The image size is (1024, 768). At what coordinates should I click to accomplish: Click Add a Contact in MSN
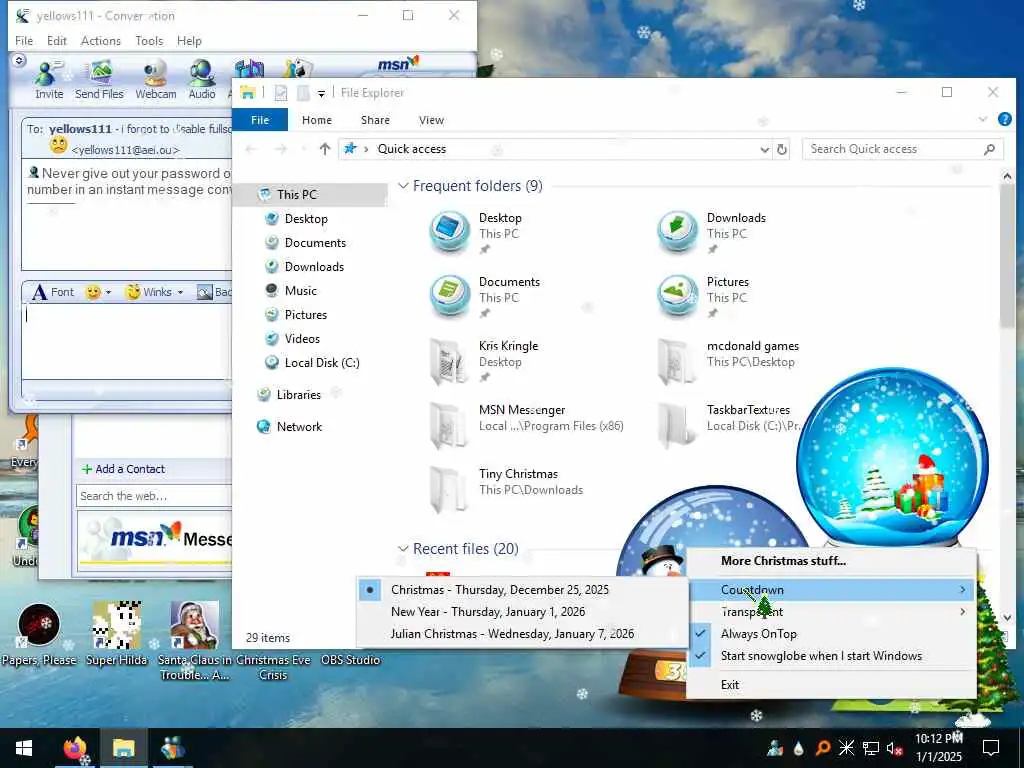[x=123, y=470]
